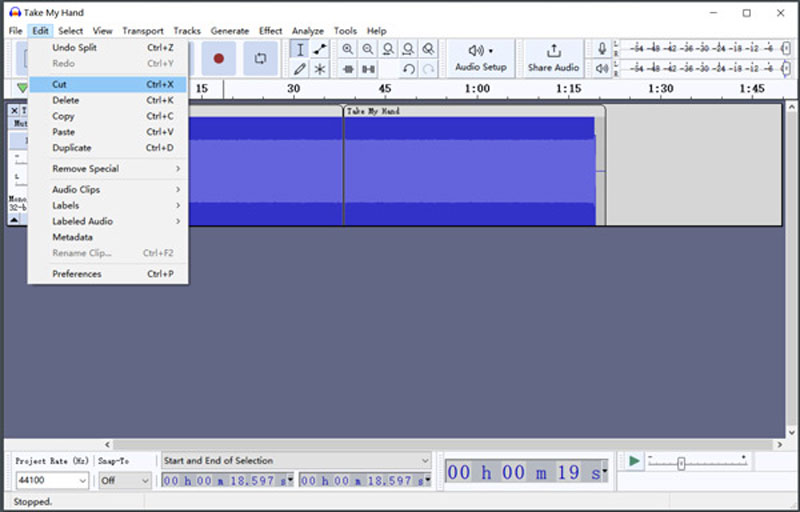Open the audio position time format arrow
Viewport: 800px width, 512px height.
605,472
